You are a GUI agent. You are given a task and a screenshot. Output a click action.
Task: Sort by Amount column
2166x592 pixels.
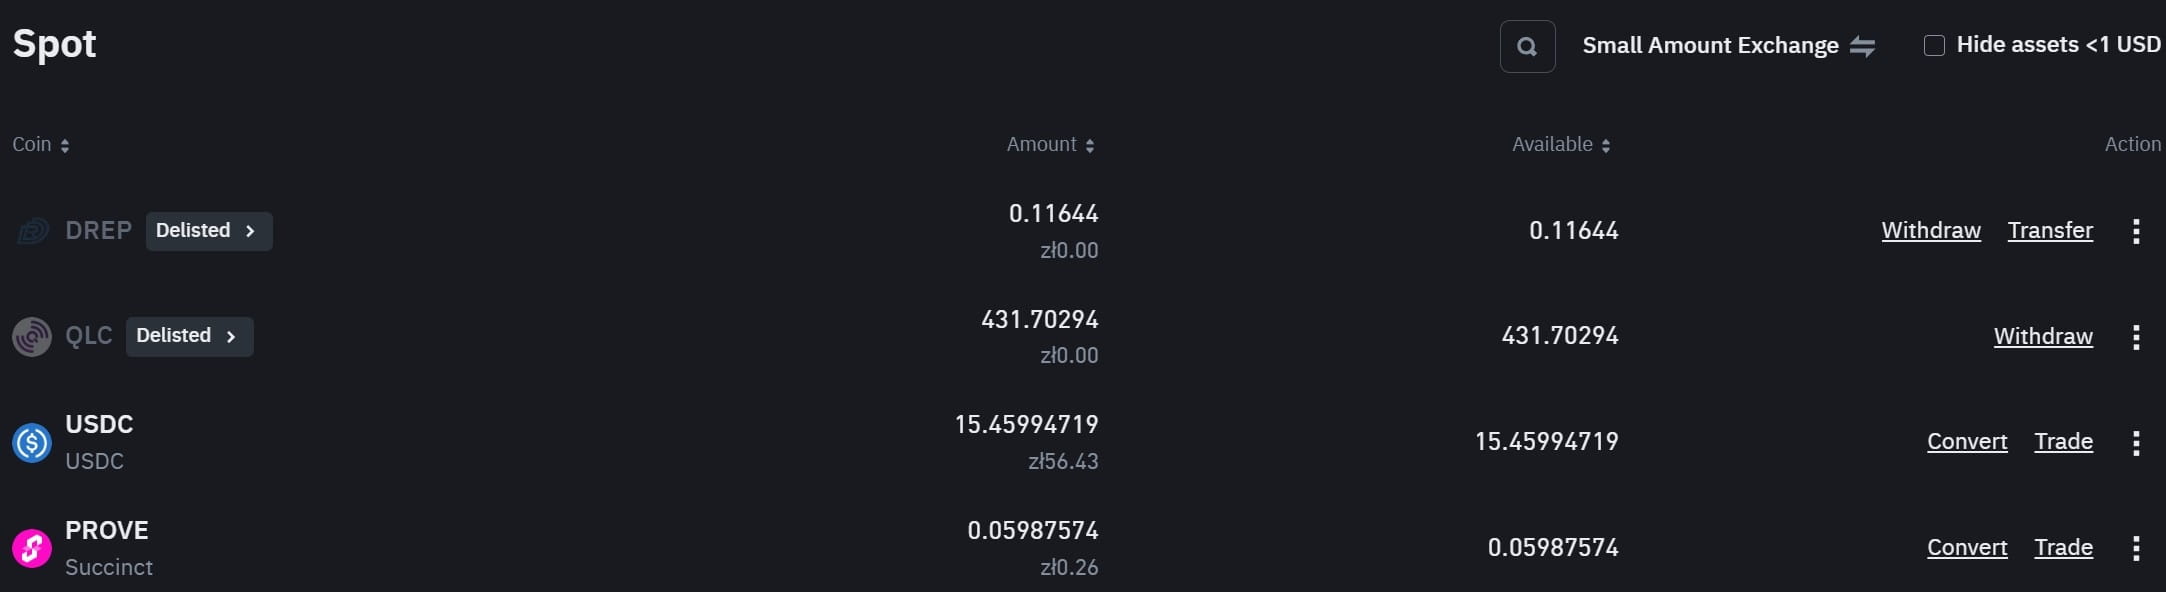1051,145
